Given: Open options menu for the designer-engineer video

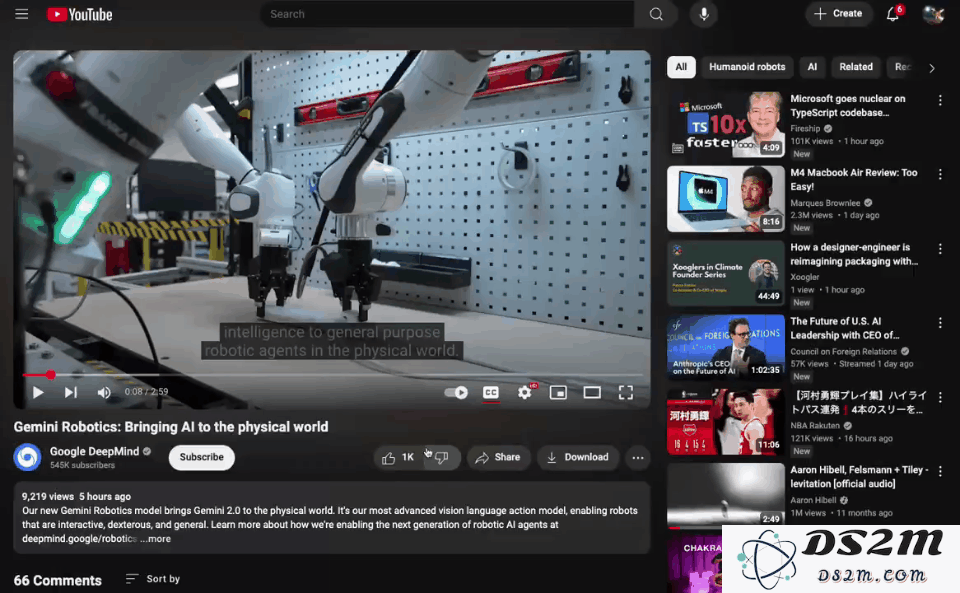Looking at the screenshot, I should (x=940, y=249).
